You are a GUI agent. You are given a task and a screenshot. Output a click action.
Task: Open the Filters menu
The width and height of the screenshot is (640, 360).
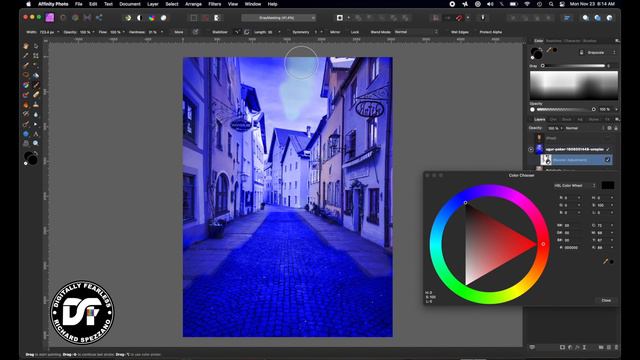[215, 4]
